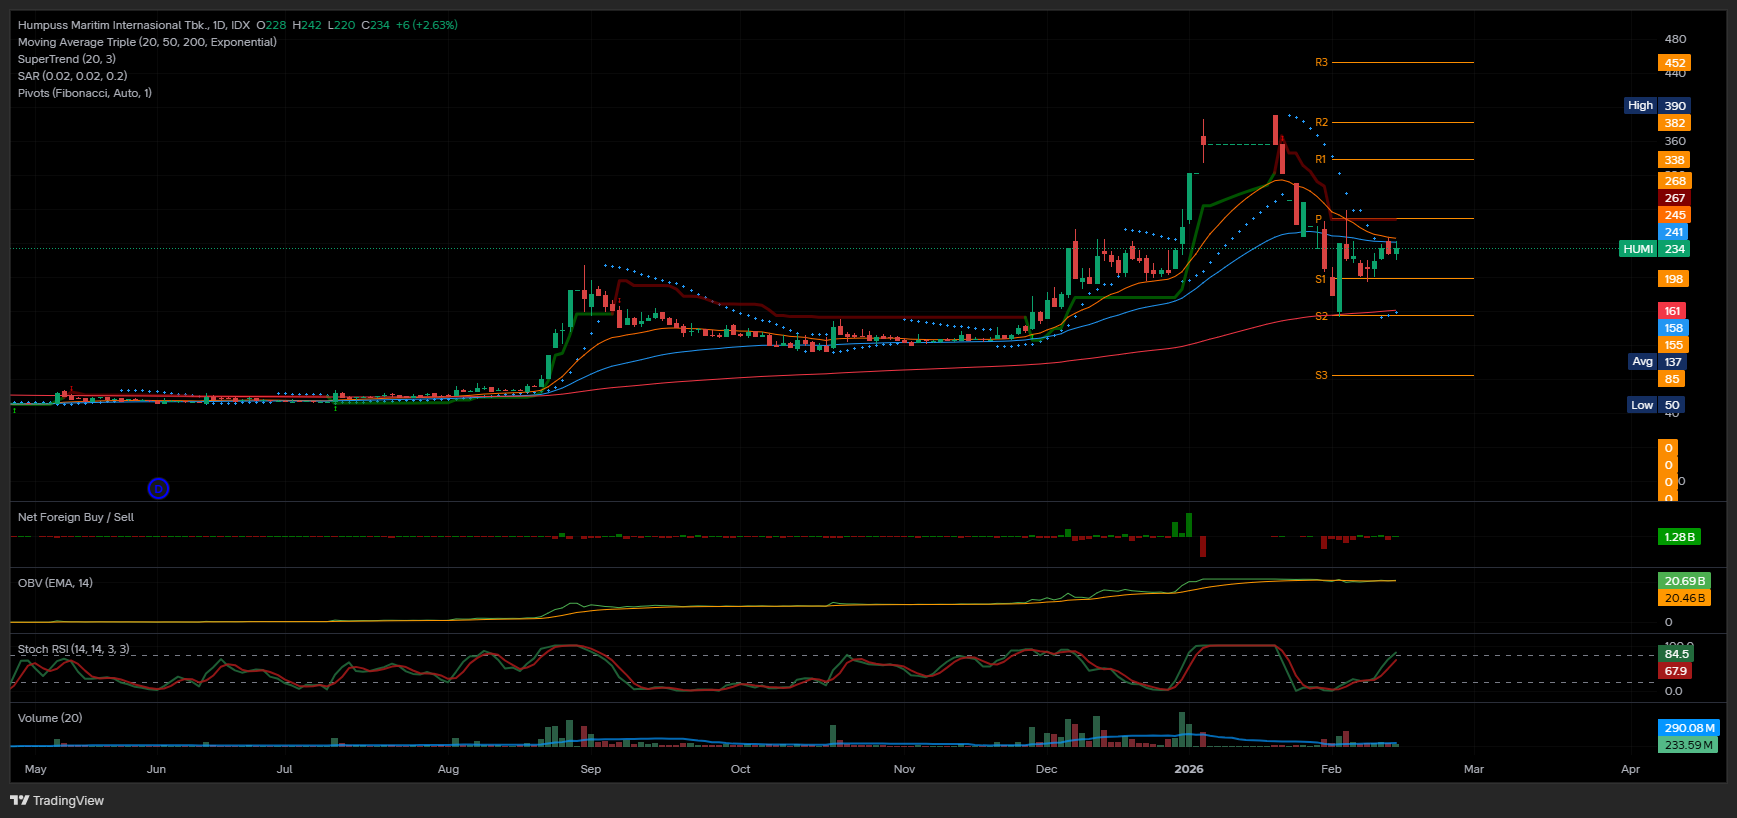Screen dimensions: 1737x818
Task: Click the TradingView logo
Action: 57,800
